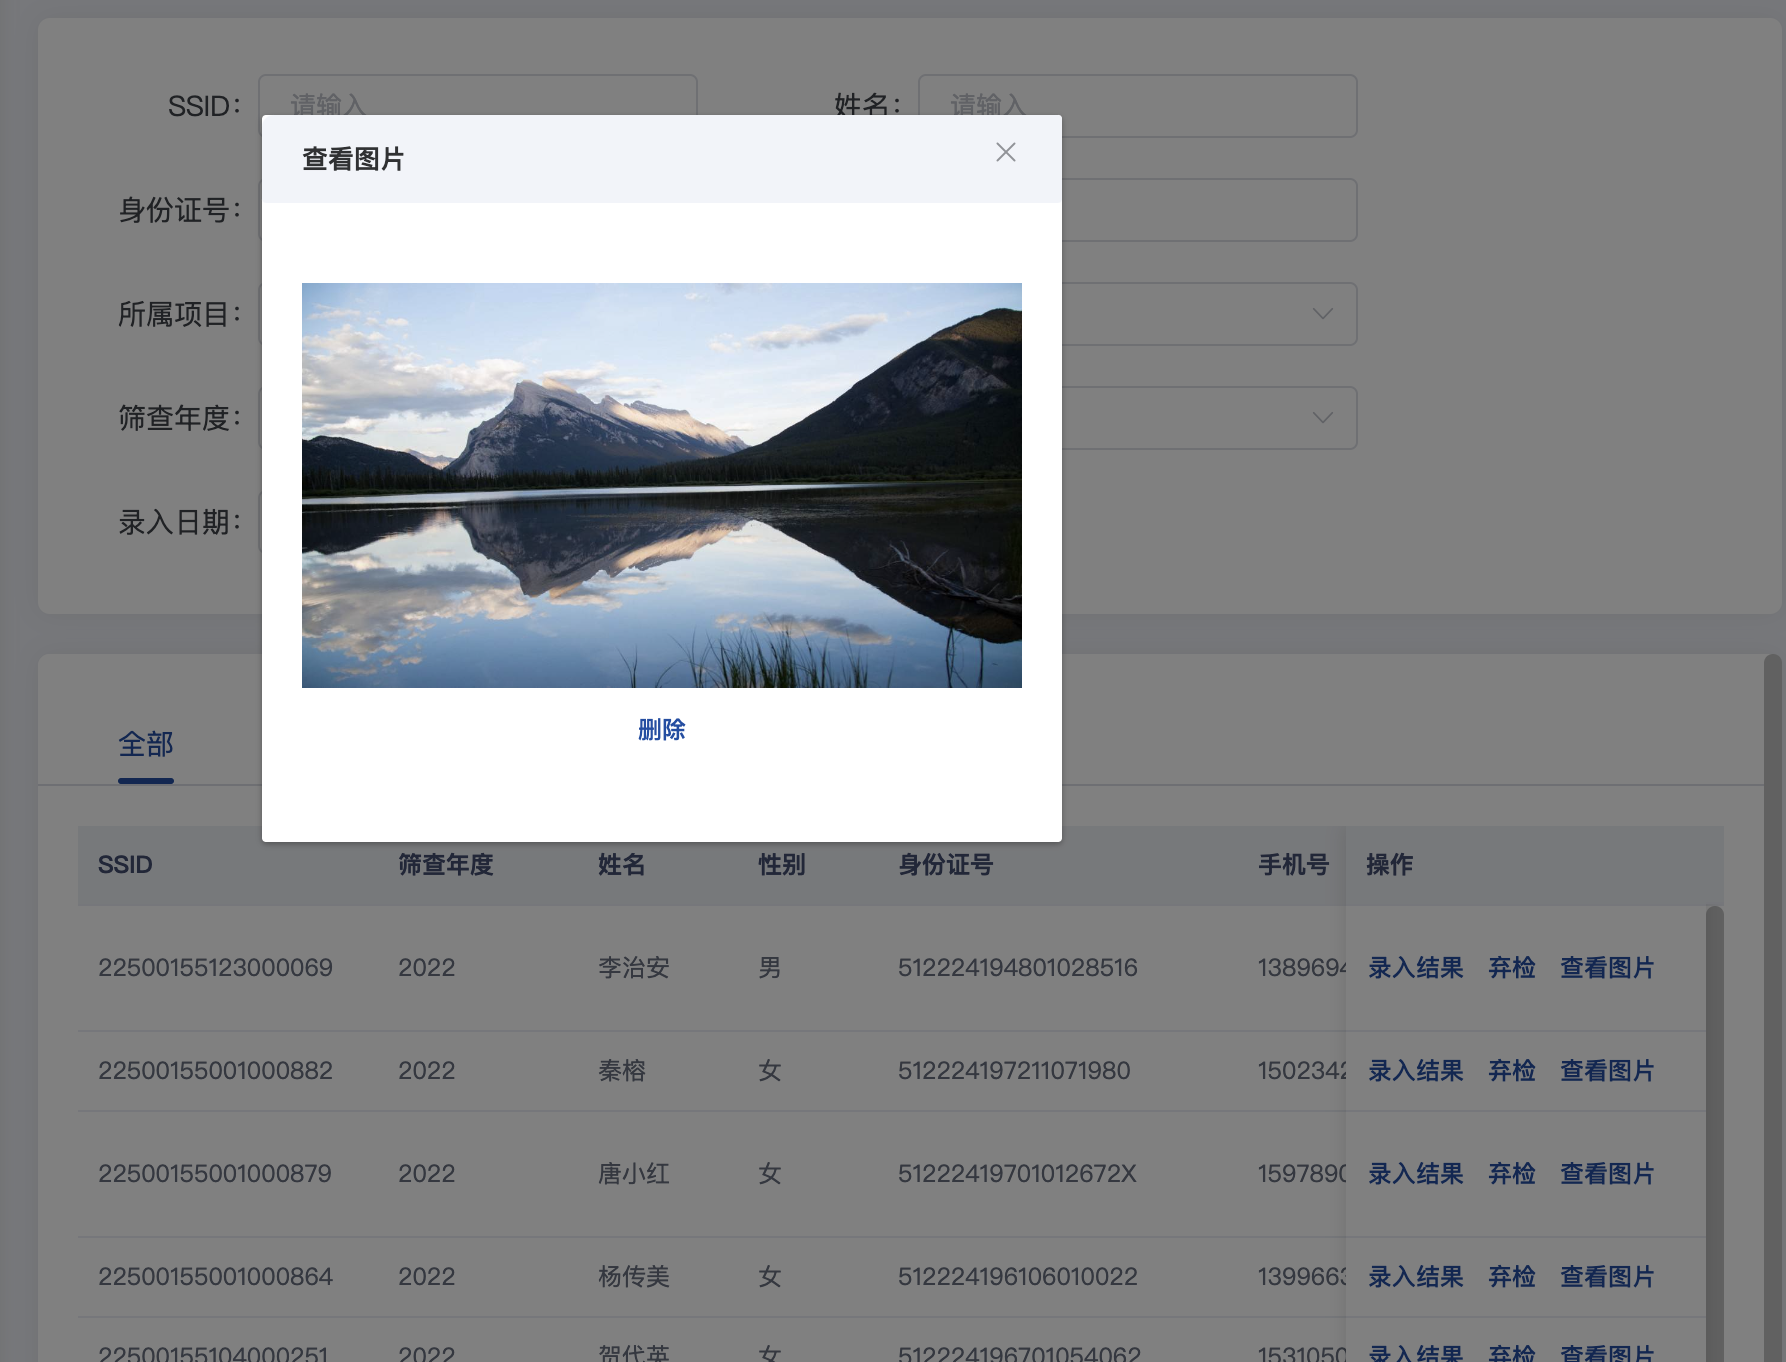Click the name 李治安
Viewport: 1786px width, 1362px height.
tap(634, 968)
